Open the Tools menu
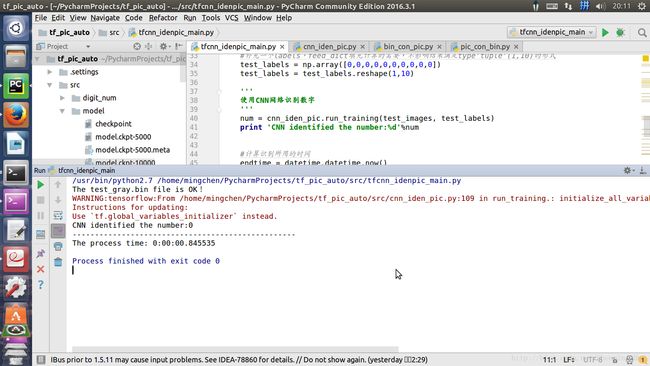Image resolution: width=650 pixels, height=366 pixels. pyautogui.click(x=211, y=18)
